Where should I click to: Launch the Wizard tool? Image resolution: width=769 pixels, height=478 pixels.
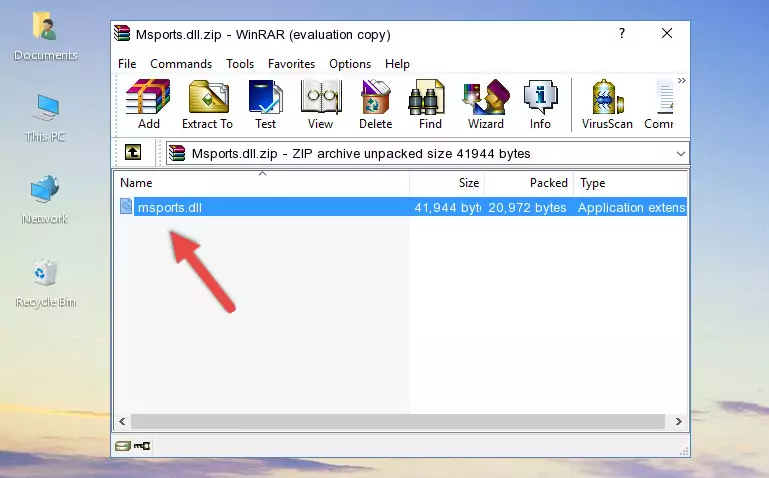coord(486,104)
